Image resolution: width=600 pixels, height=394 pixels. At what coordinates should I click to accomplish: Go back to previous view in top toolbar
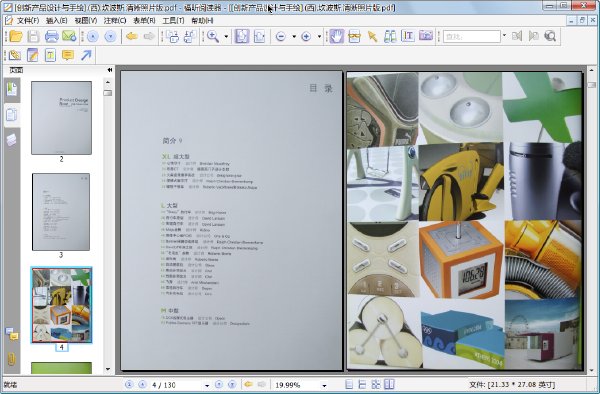point(132,36)
